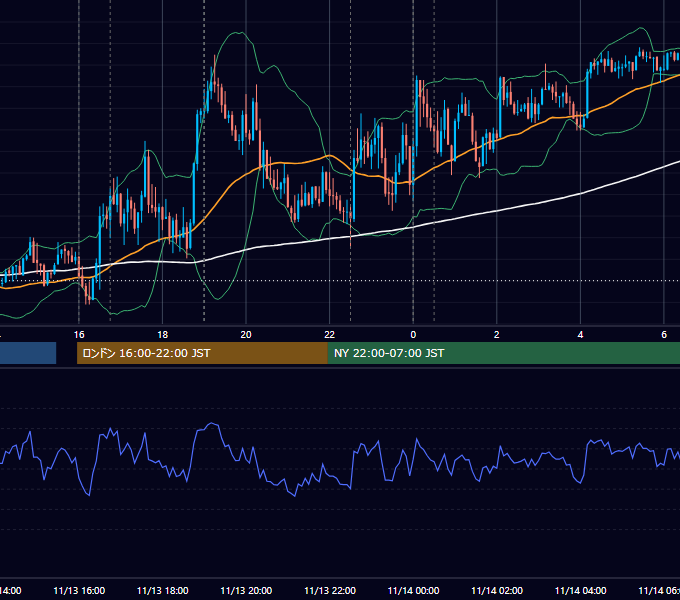The width and height of the screenshot is (680, 600).
Task: Click the hour label 16 on the upper time axis
Action: 79,335
